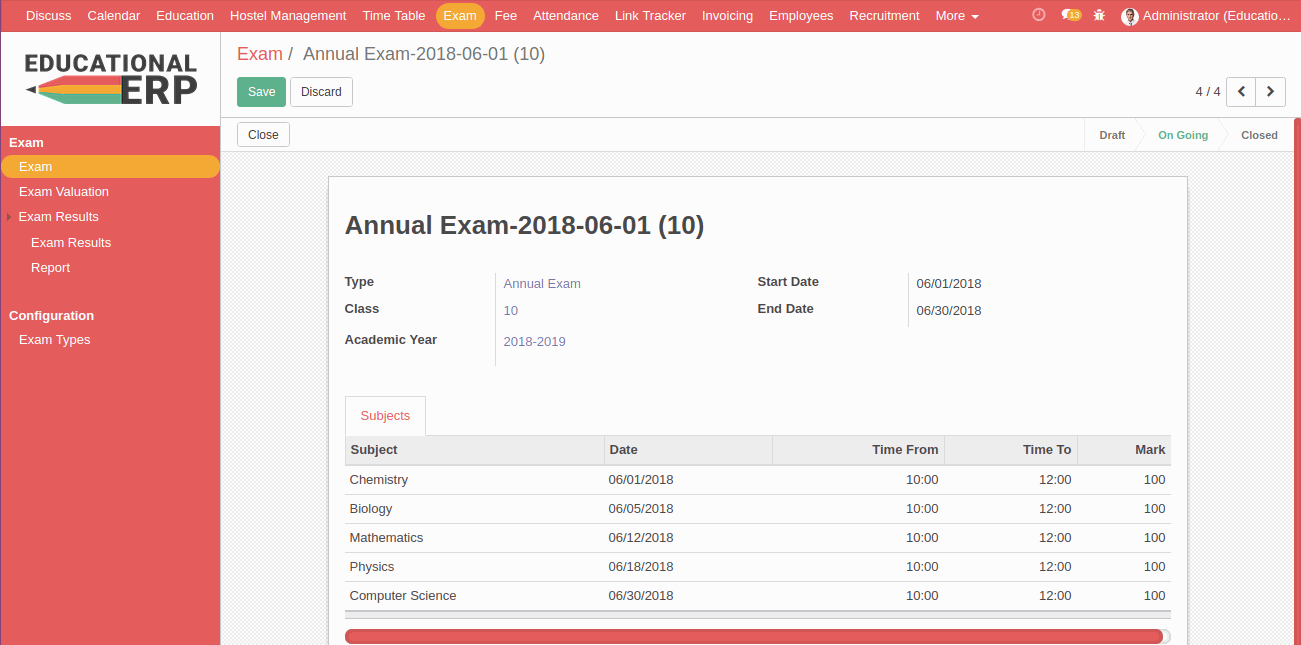Go to previous record arrow
Image resolution: width=1301 pixels, height=645 pixels.
pyautogui.click(x=1241, y=92)
